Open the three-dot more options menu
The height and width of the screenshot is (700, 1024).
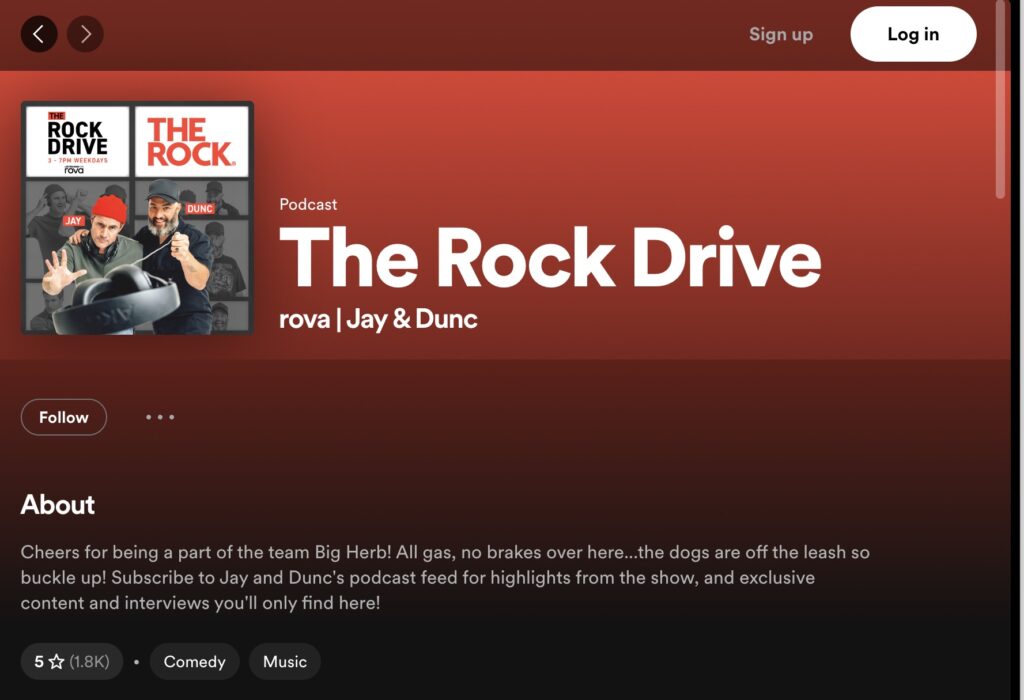160,417
